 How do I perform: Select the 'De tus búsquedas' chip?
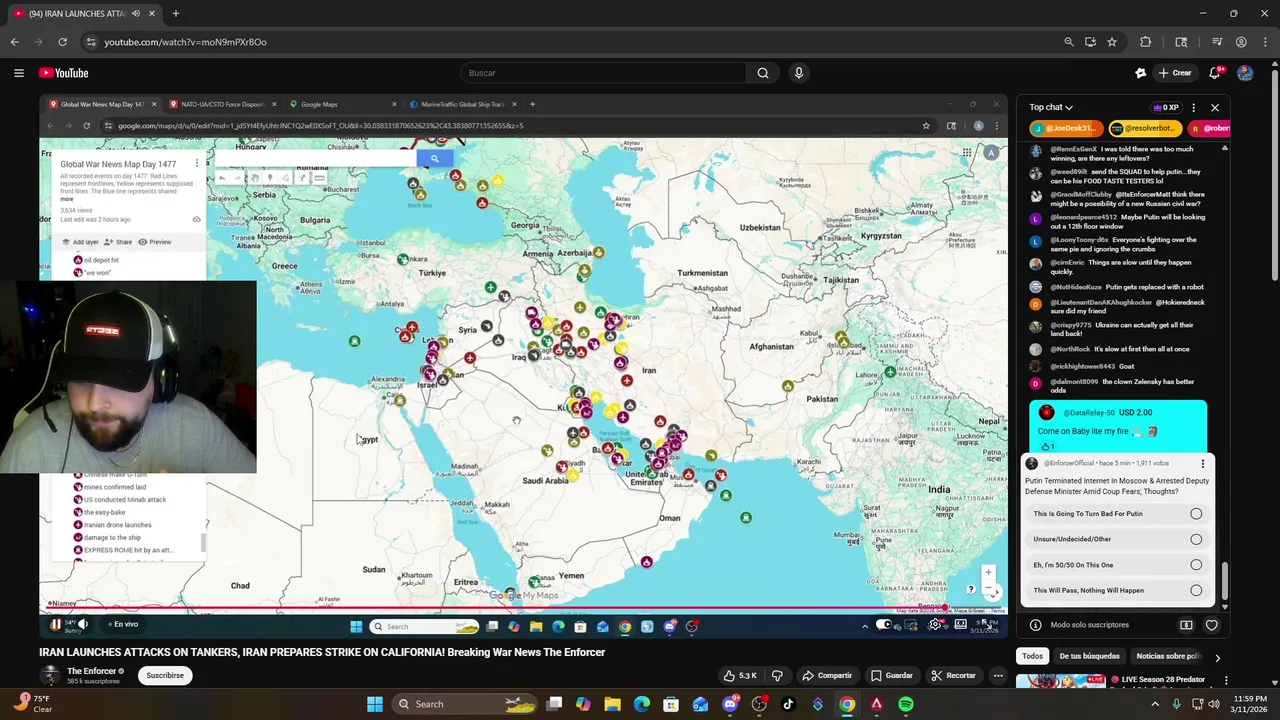click(1089, 656)
